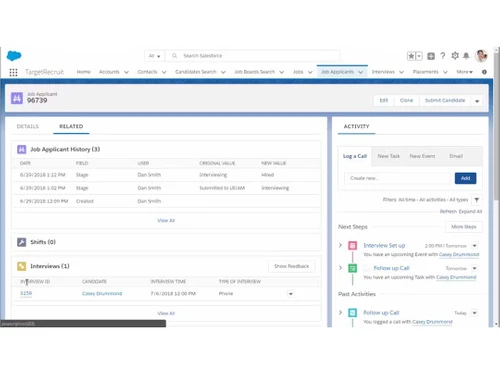
Task: Click the Add button
Action: 465,178
